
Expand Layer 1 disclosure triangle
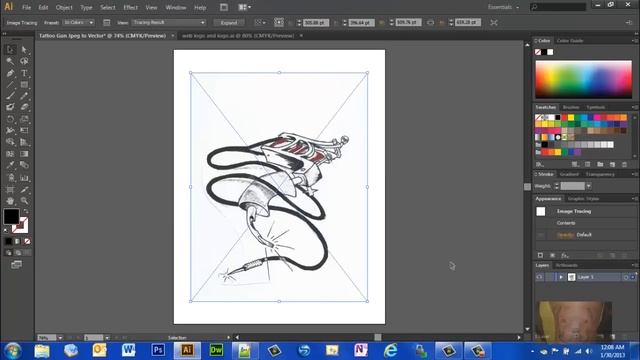tap(561, 277)
